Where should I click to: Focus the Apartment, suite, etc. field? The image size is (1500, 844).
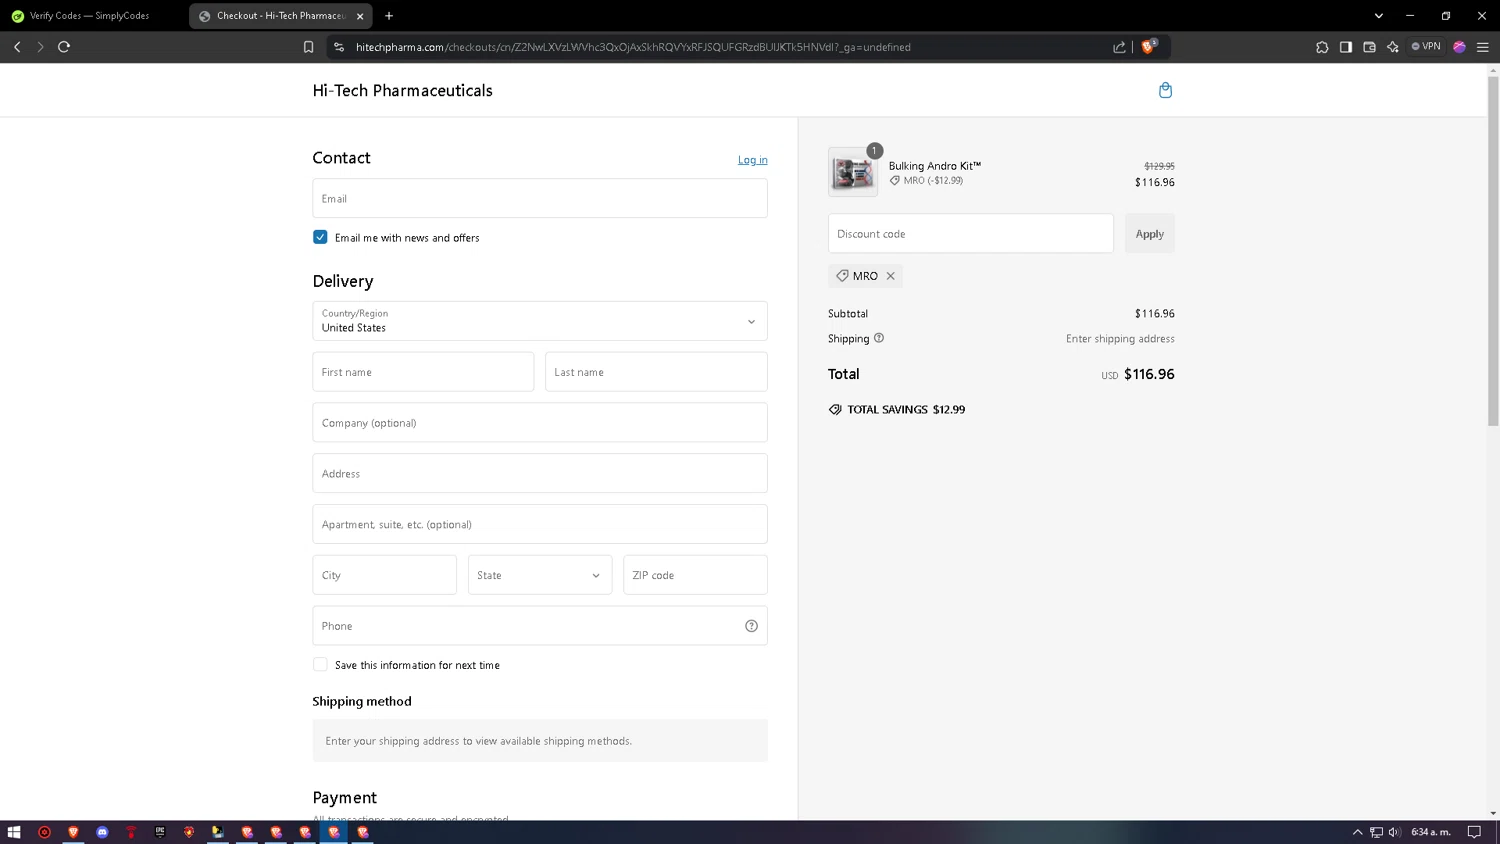[x=540, y=524]
